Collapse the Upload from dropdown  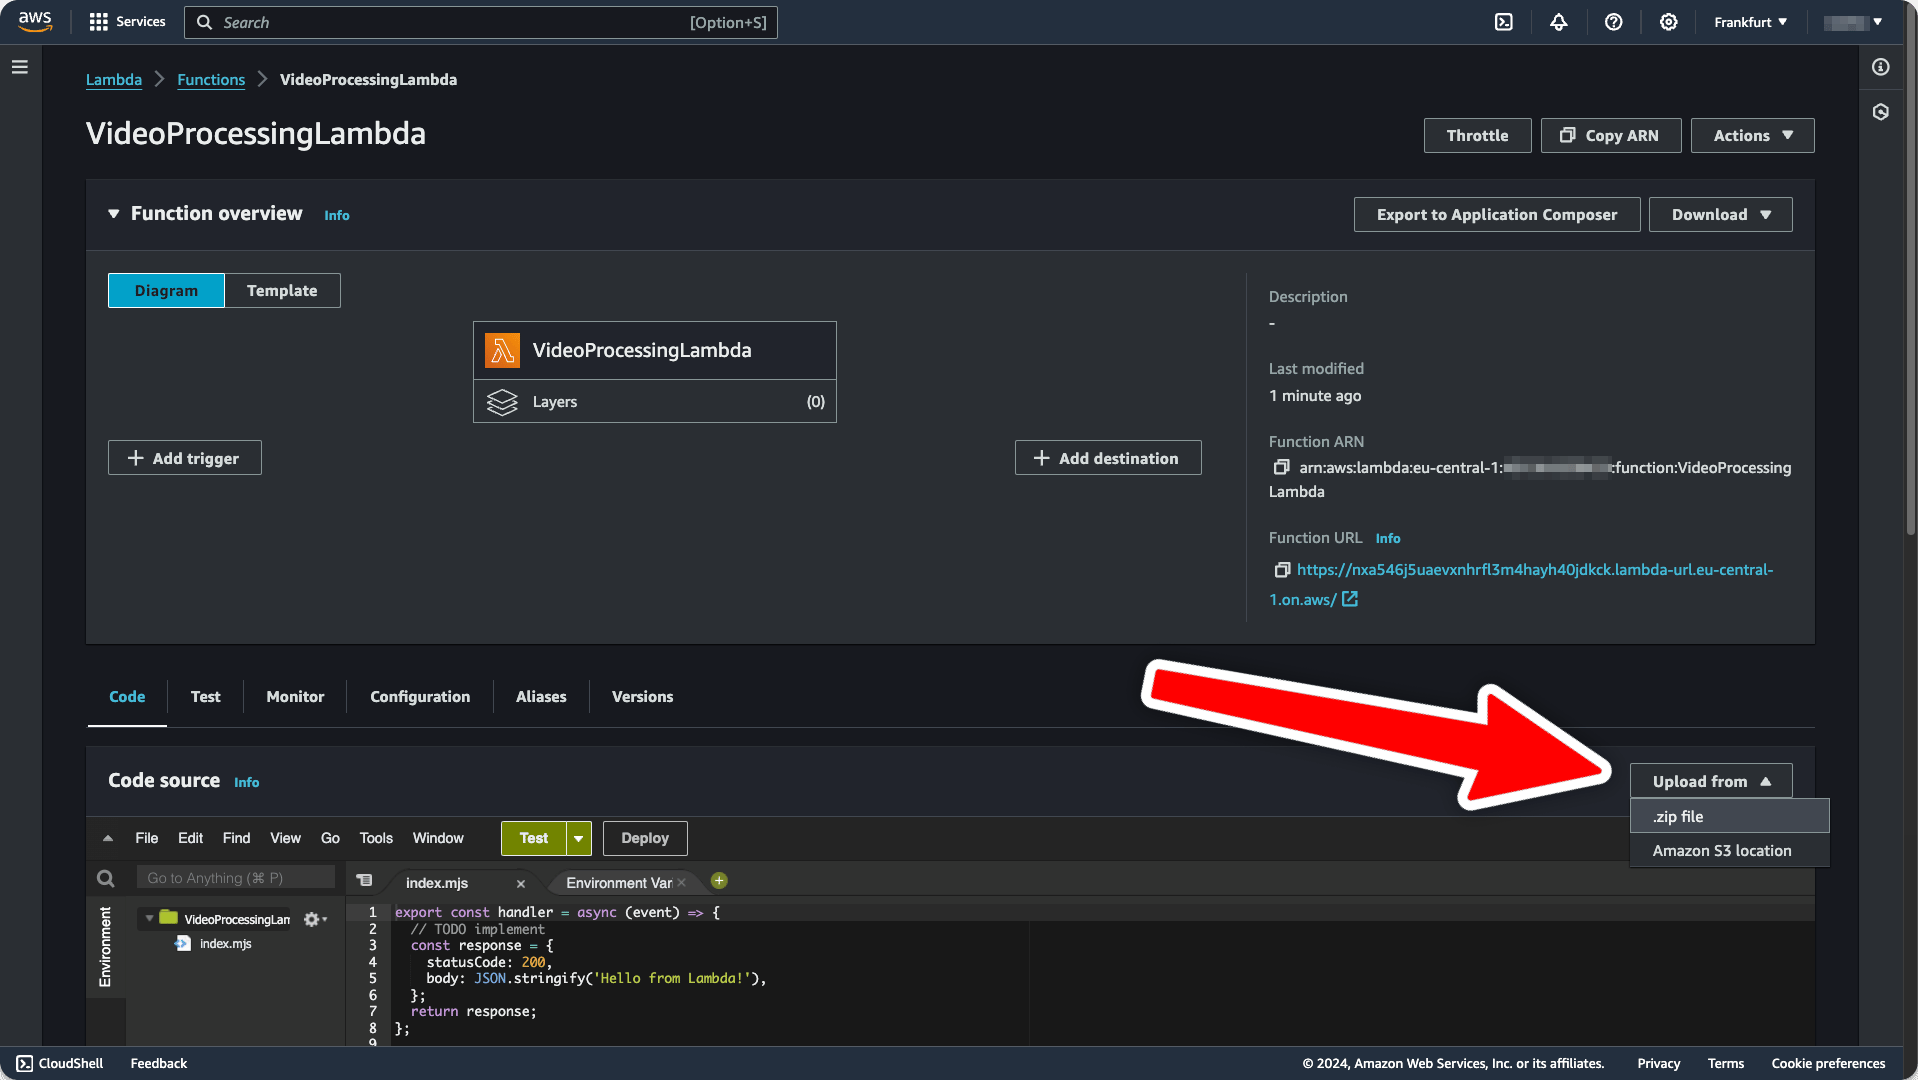click(x=1711, y=782)
